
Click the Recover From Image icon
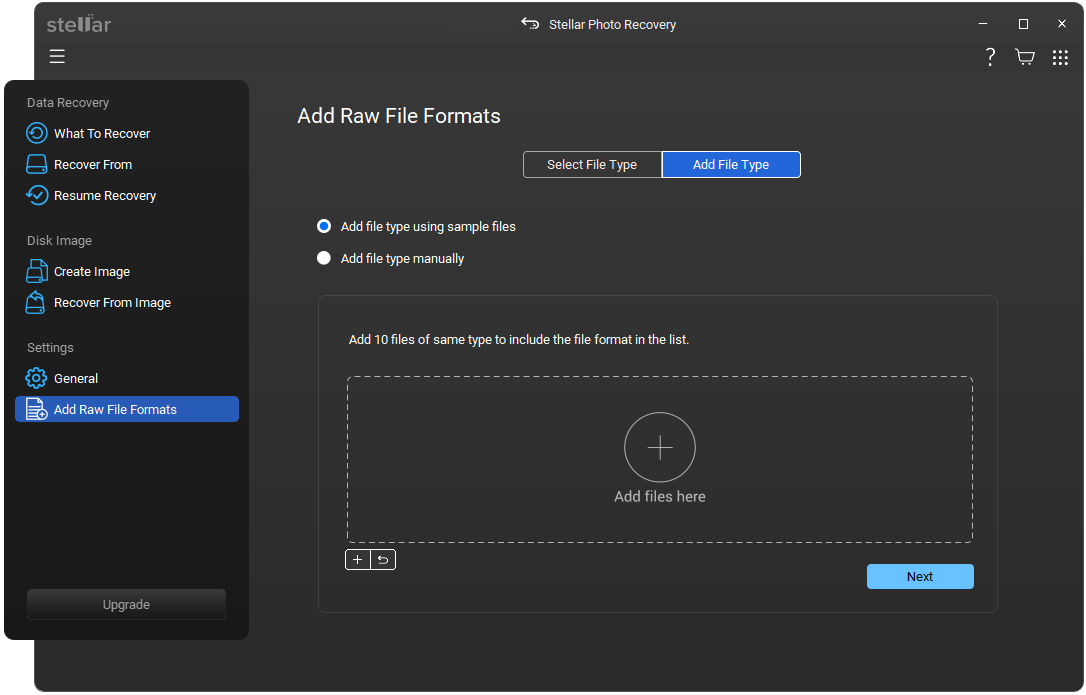point(35,302)
